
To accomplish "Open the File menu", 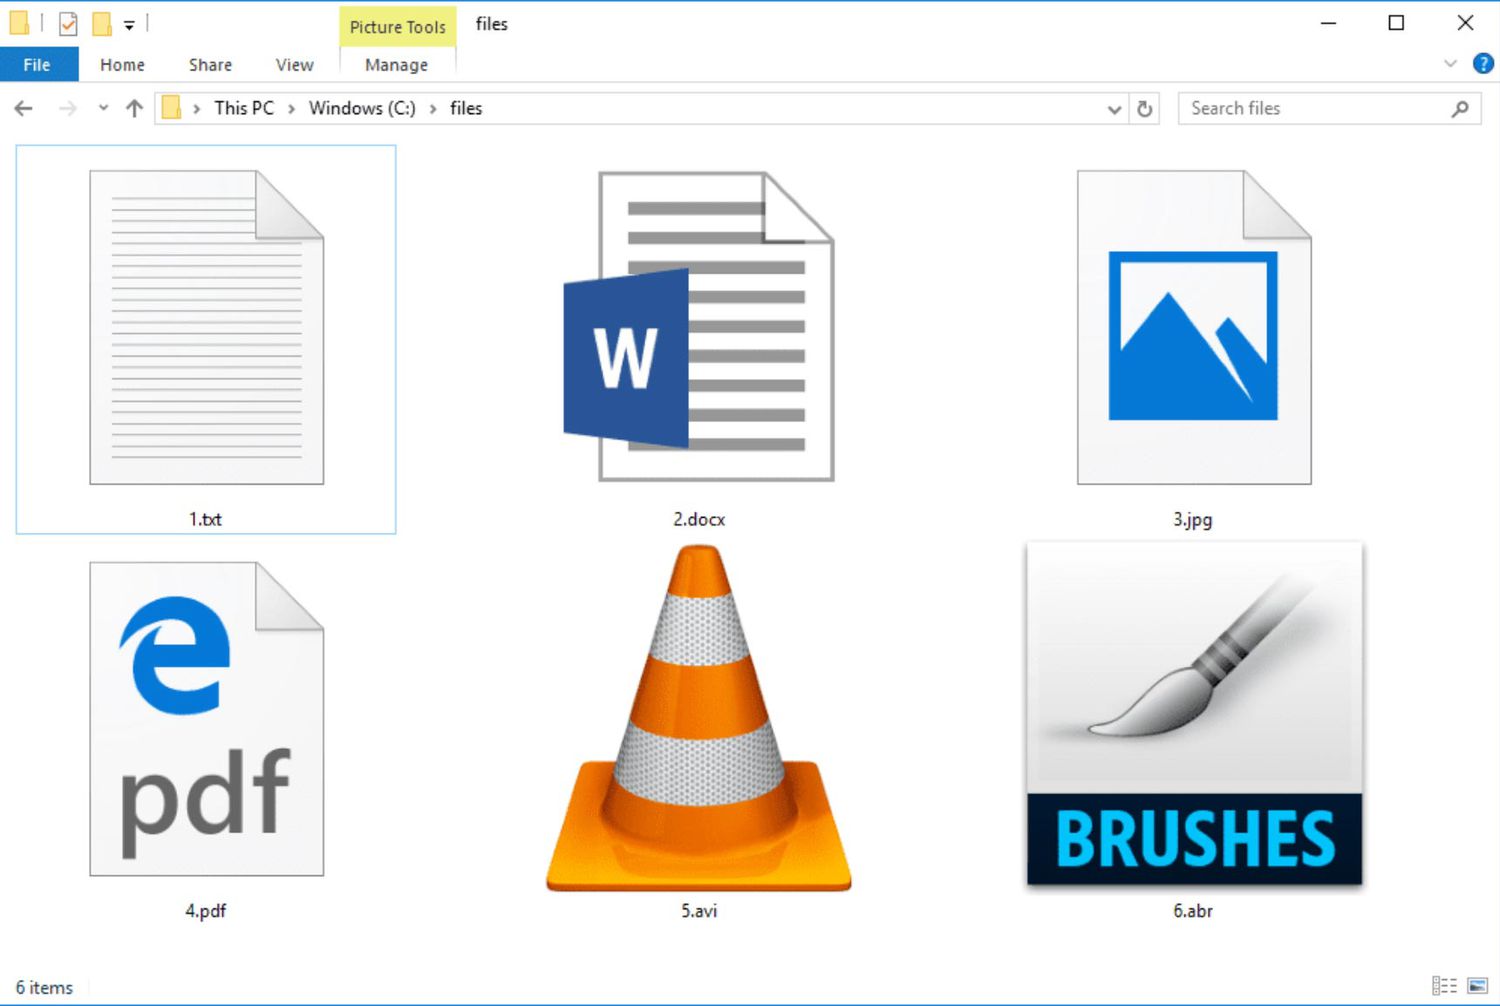I will [x=37, y=65].
